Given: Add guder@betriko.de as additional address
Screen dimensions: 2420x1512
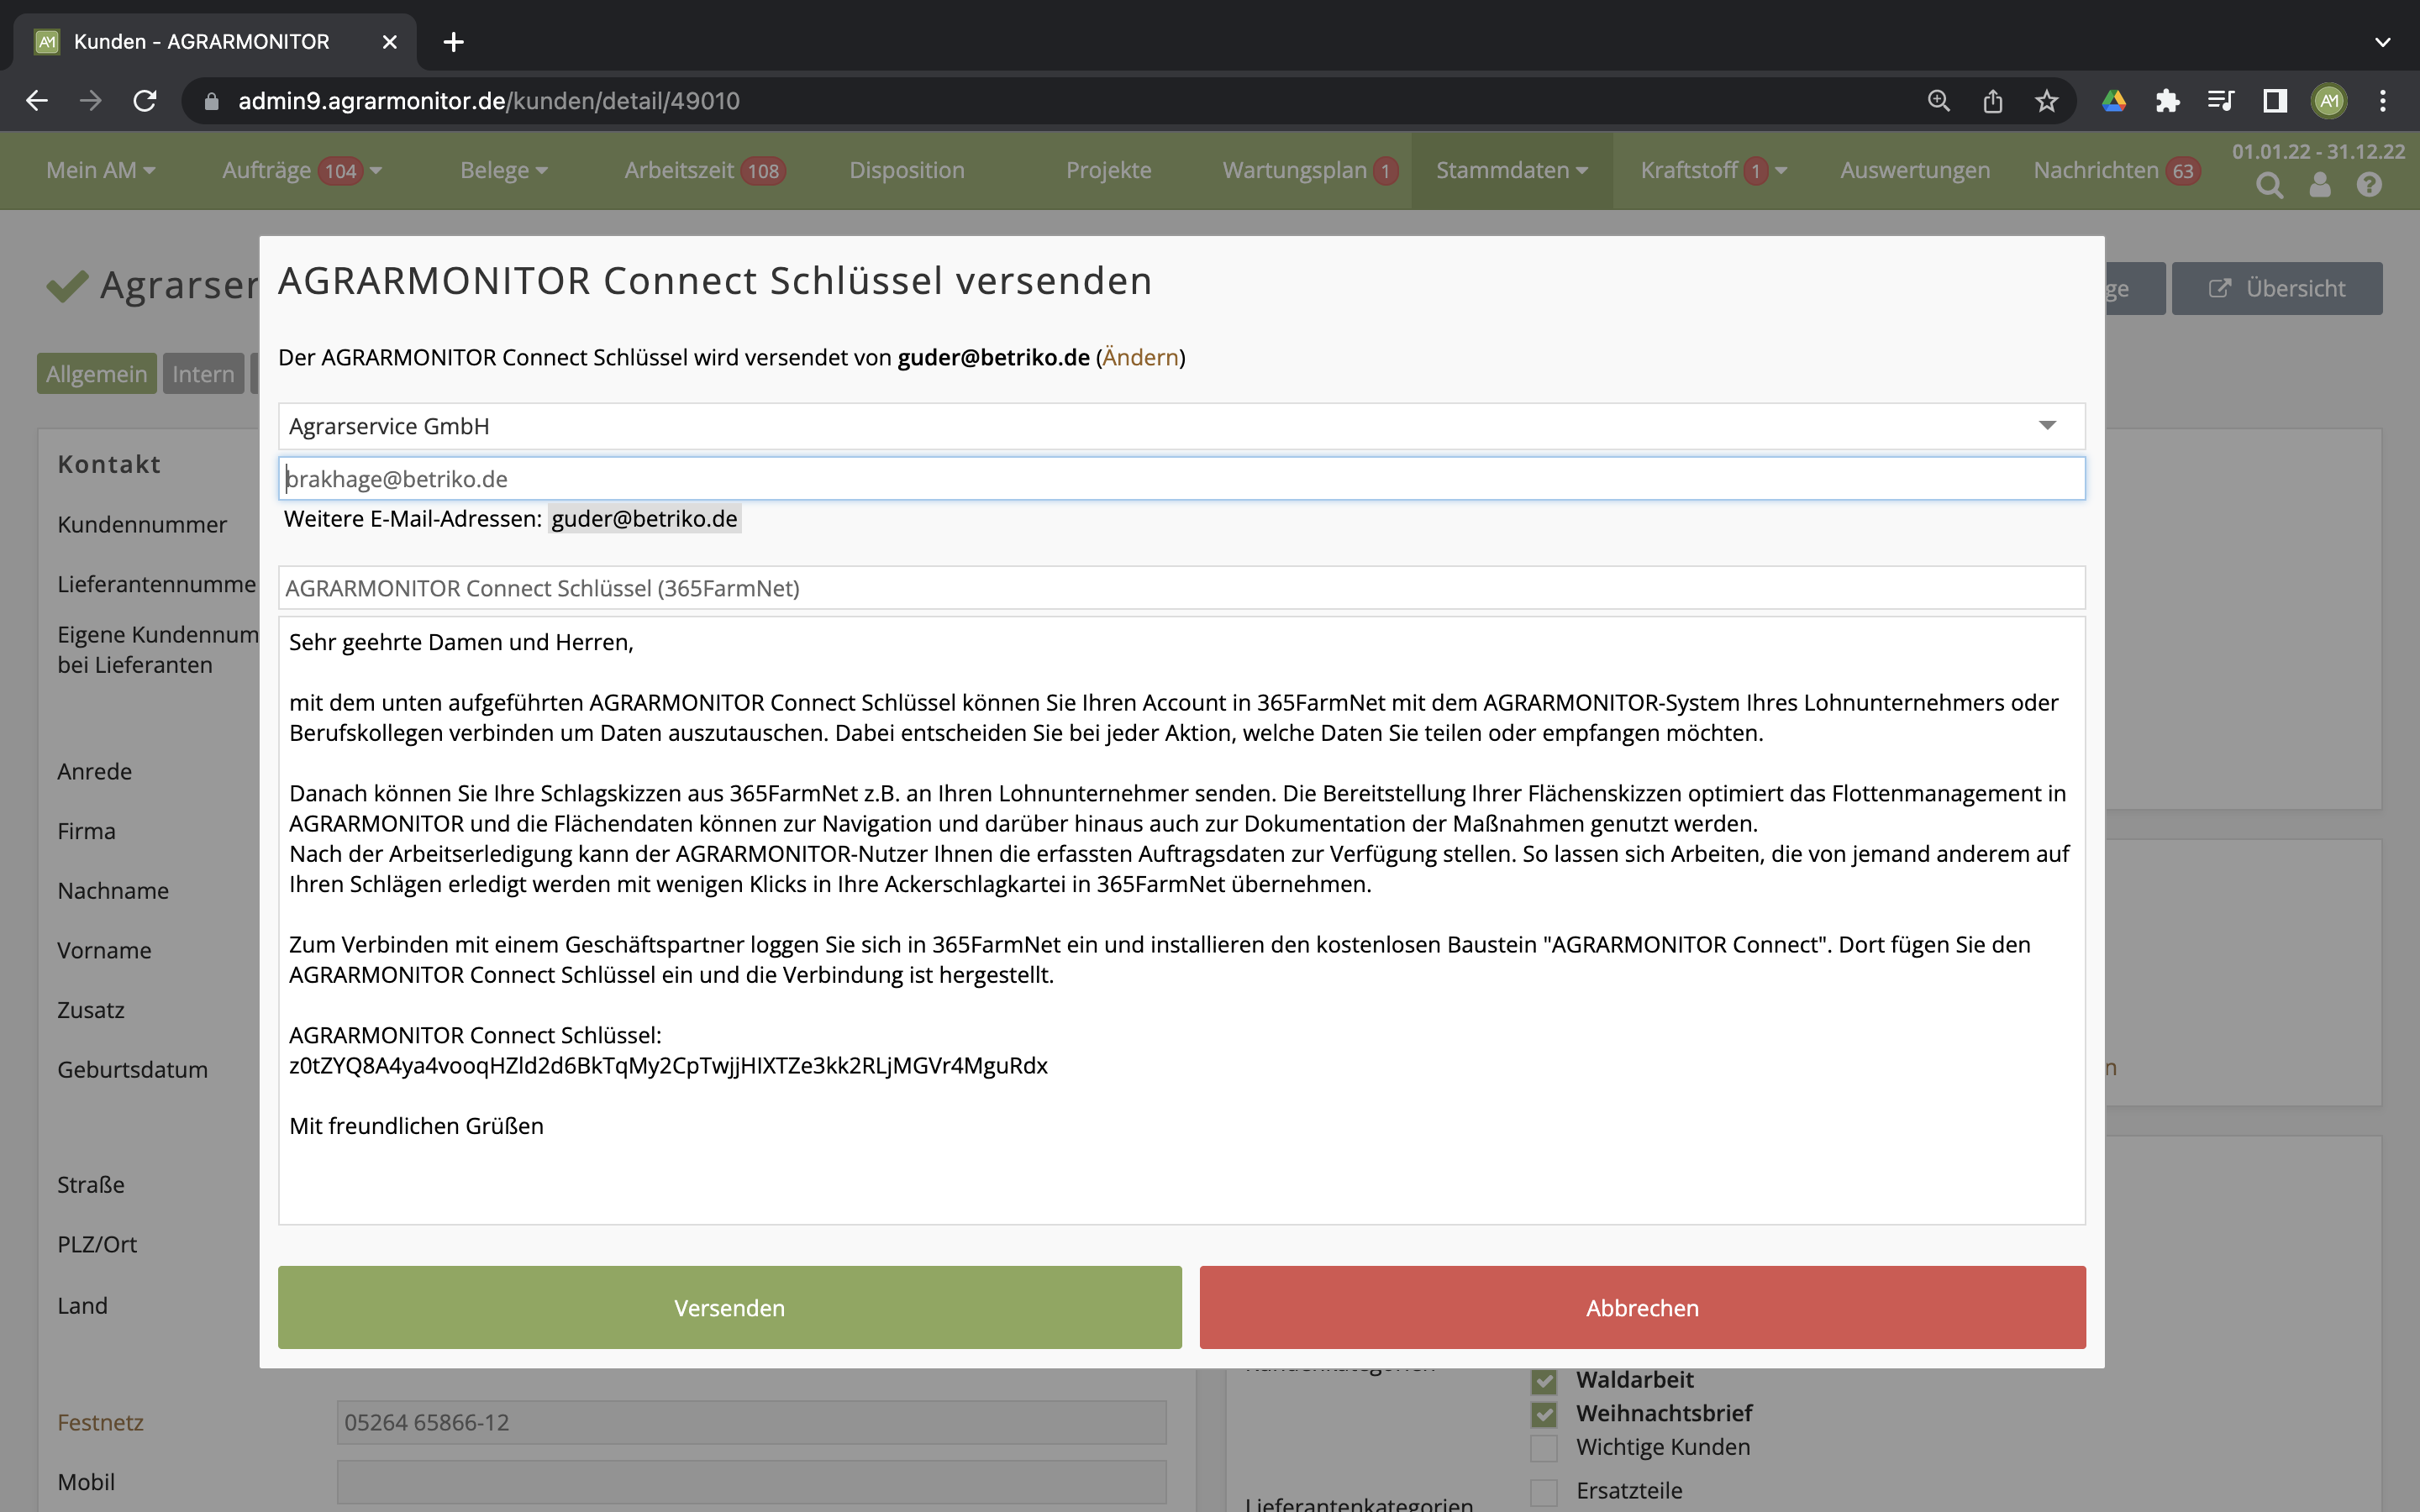Looking at the screenshot, I should coord(644,519).
